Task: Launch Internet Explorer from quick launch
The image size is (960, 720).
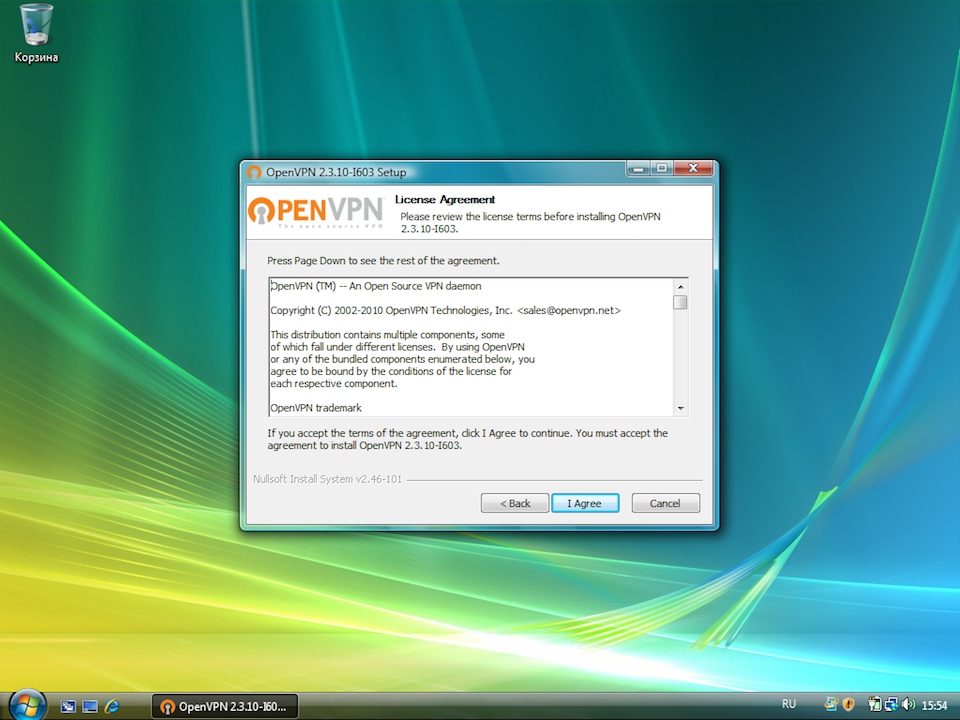Action: pos(111,707)
